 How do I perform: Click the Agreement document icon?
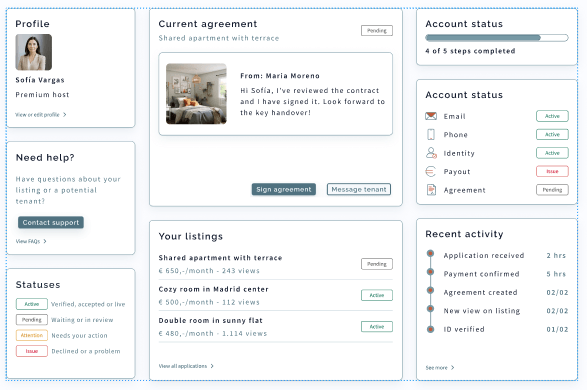pos(431,190)
